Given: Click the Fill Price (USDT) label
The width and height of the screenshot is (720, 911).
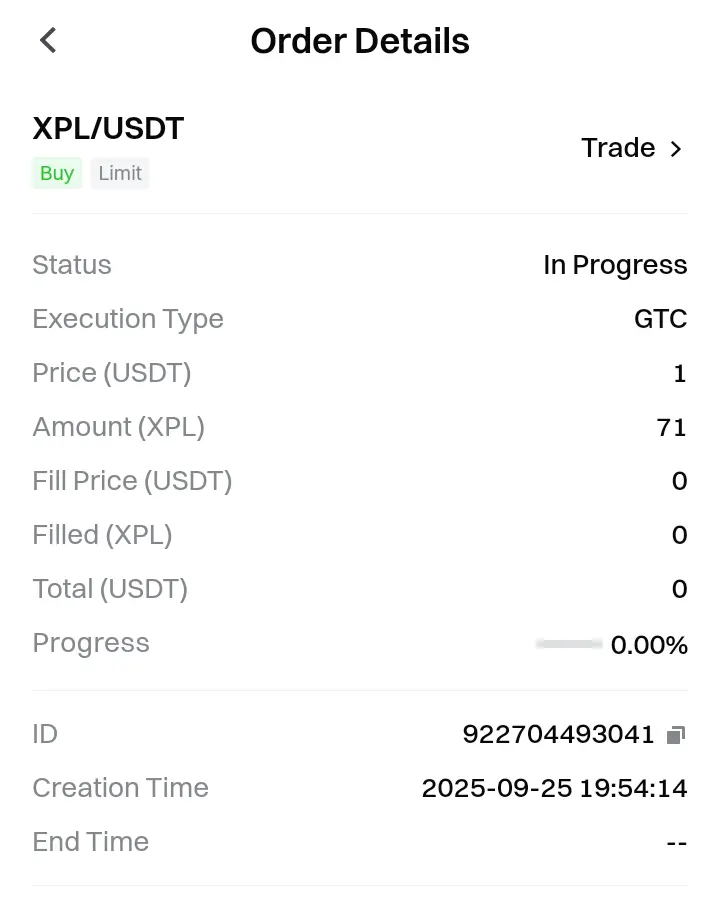Looking at the screenshot, I should click(x=132, y=481).
